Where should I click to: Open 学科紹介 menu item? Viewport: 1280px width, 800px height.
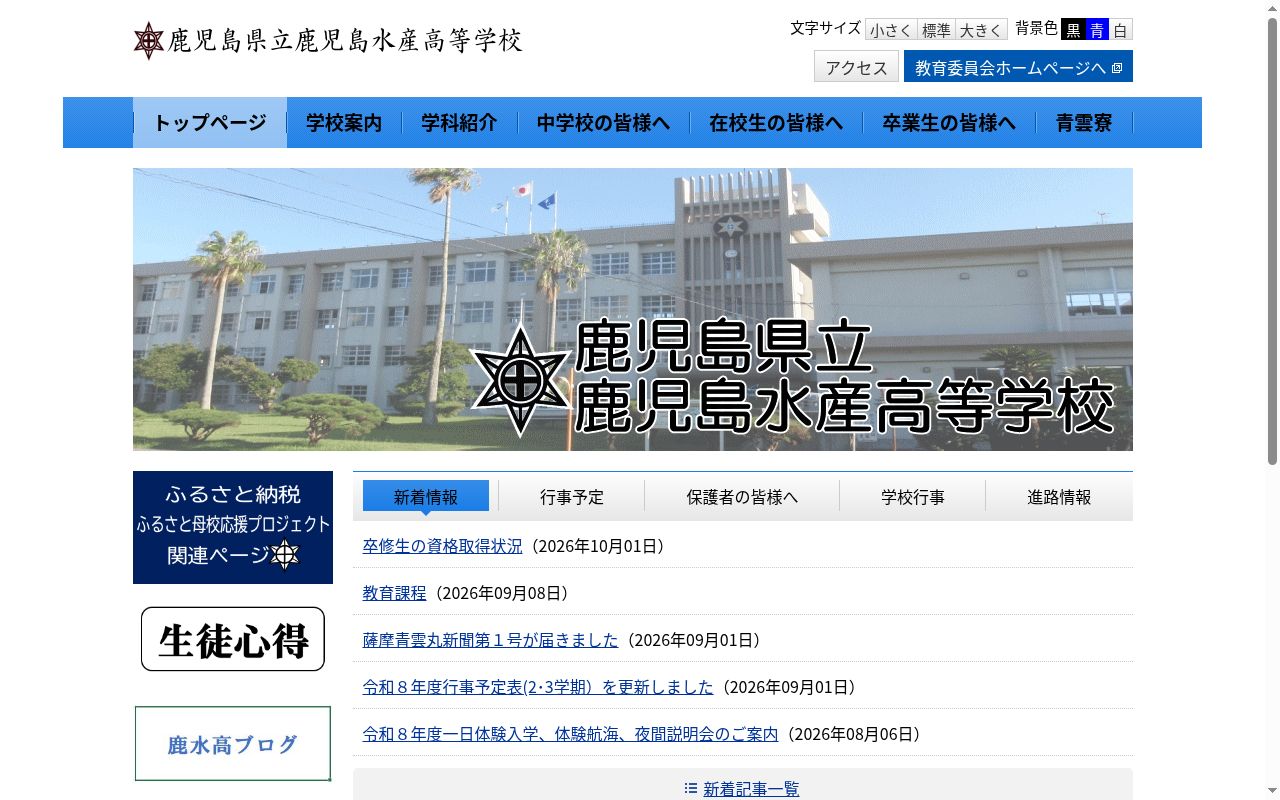click(x=459, y=123)
